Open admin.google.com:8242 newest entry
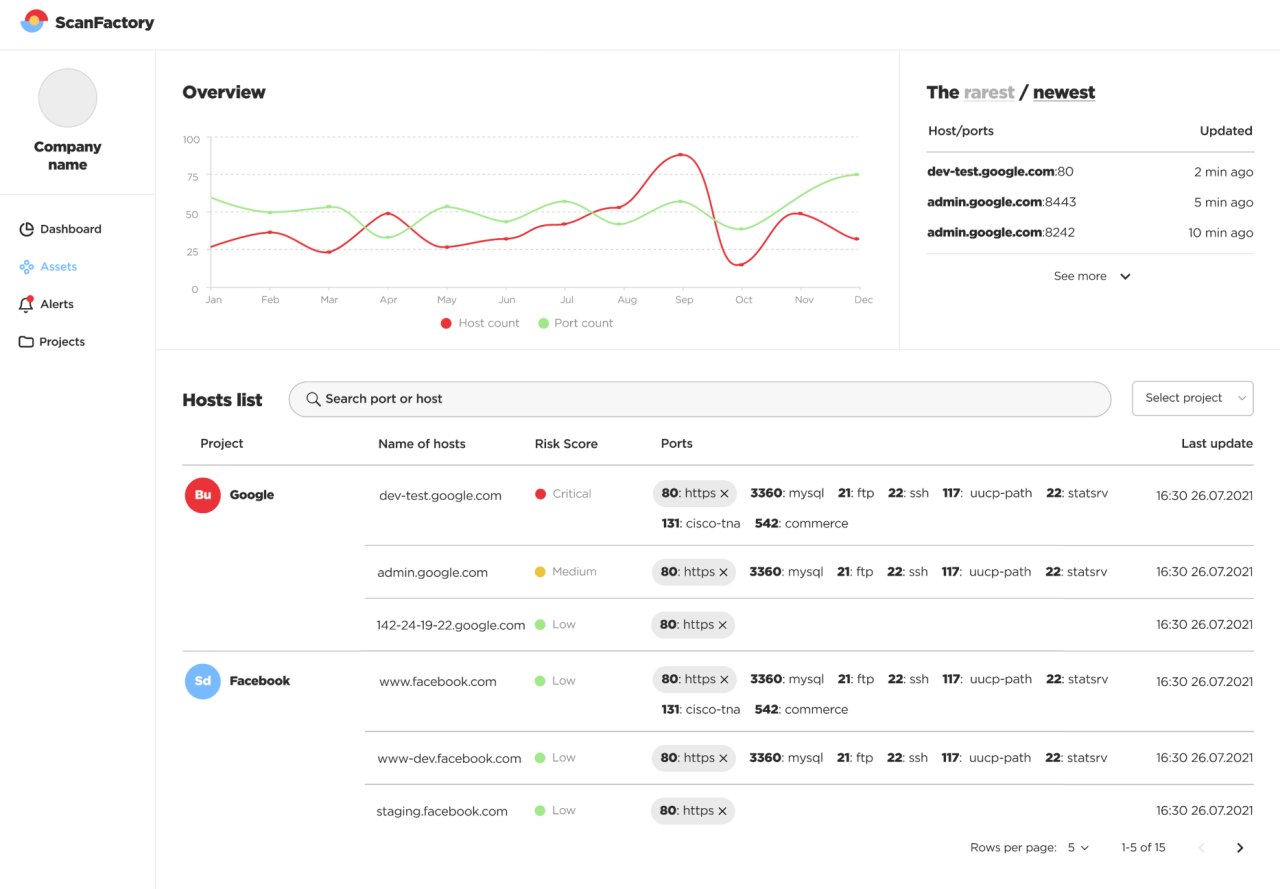Image resolution: width=1280 pixels, height=889 pixels. click(x=1001, y=232)
